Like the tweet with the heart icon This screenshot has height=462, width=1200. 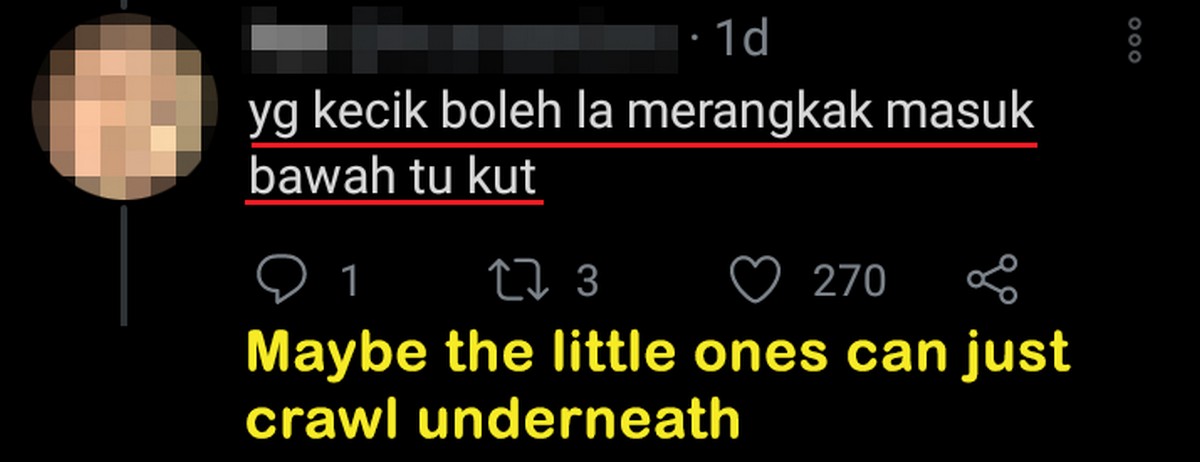pyautogui.click(x=755, y=281)
